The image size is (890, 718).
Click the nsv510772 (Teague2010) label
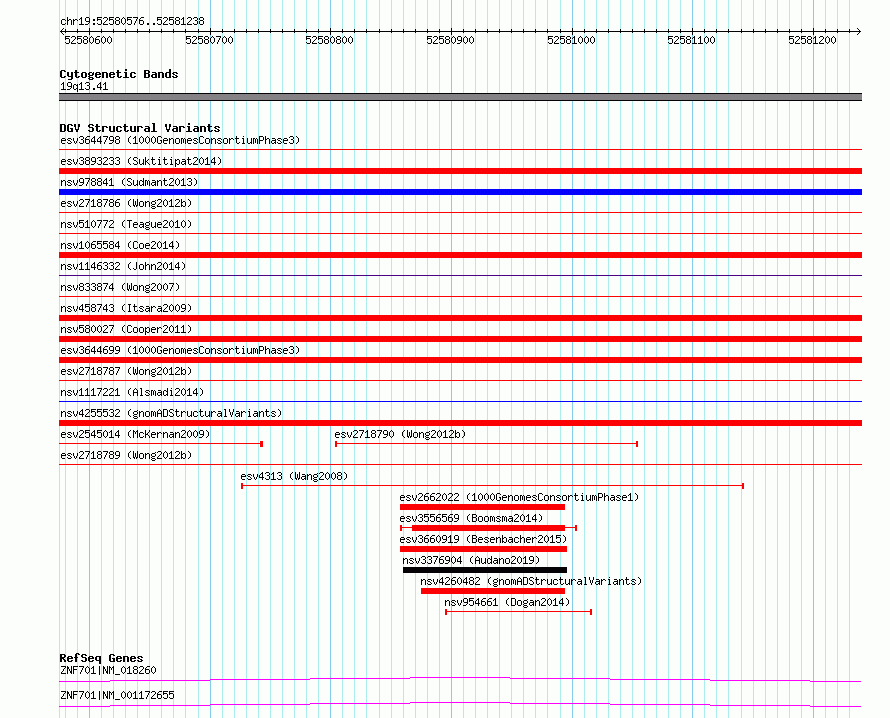pos(126,224)
